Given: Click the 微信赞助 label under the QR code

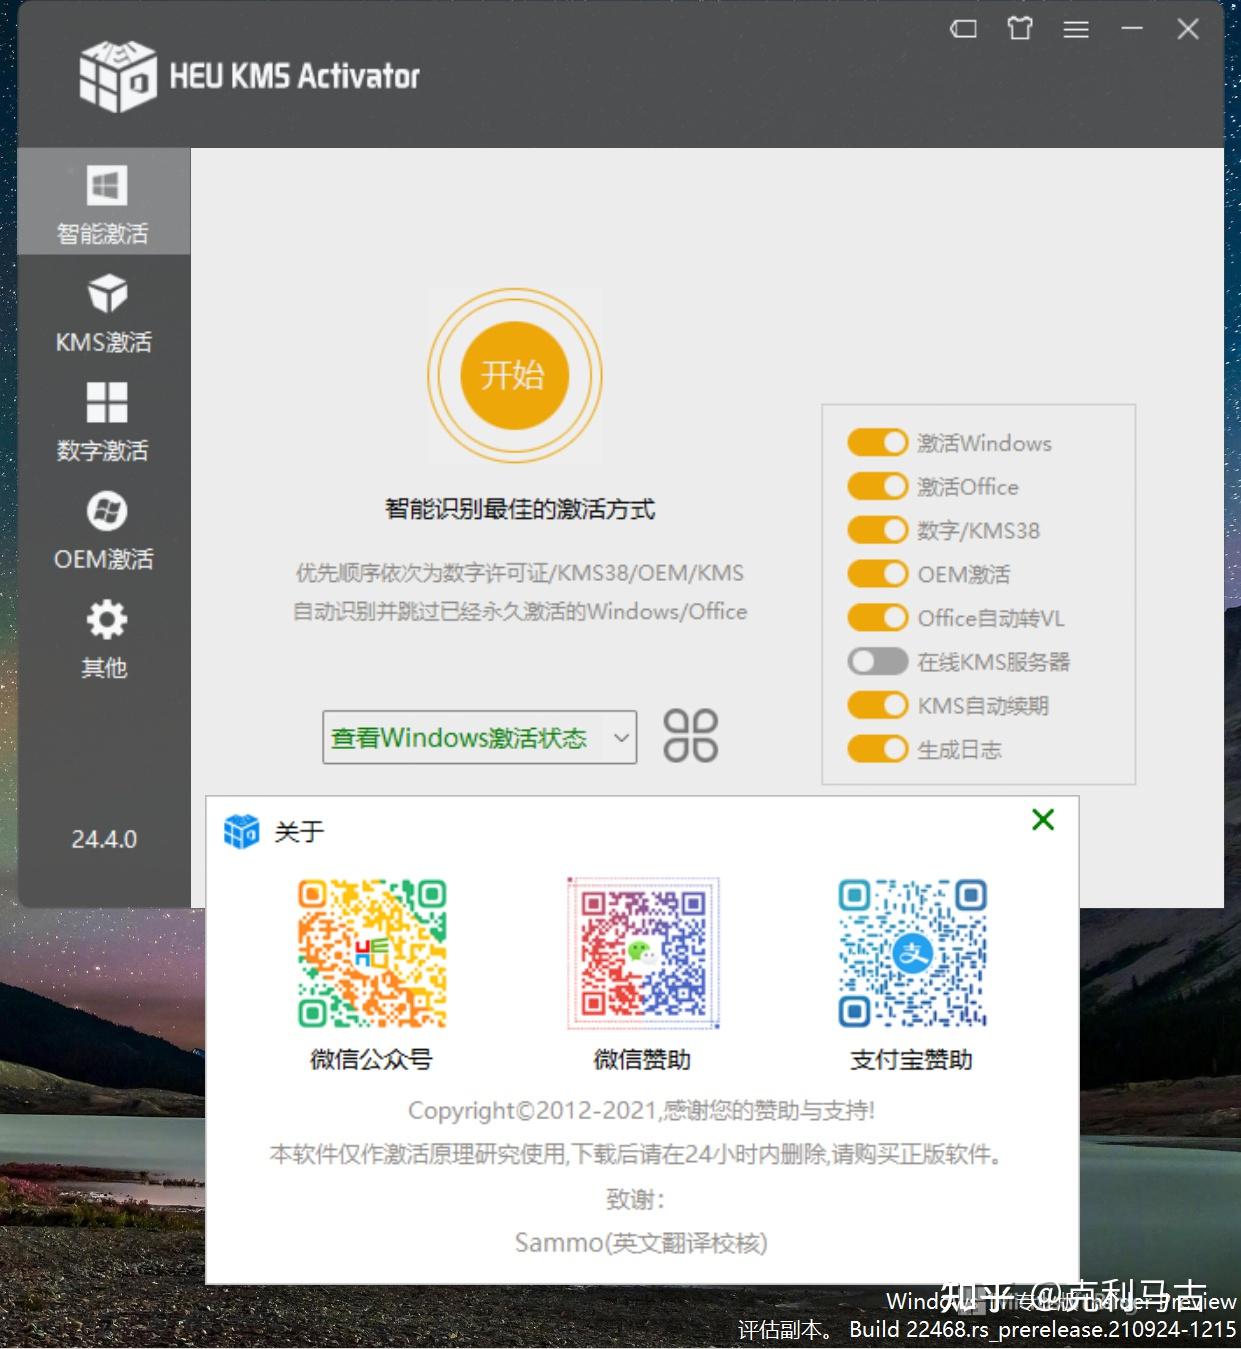Looking at the screenshot, I should point(642,1059).
